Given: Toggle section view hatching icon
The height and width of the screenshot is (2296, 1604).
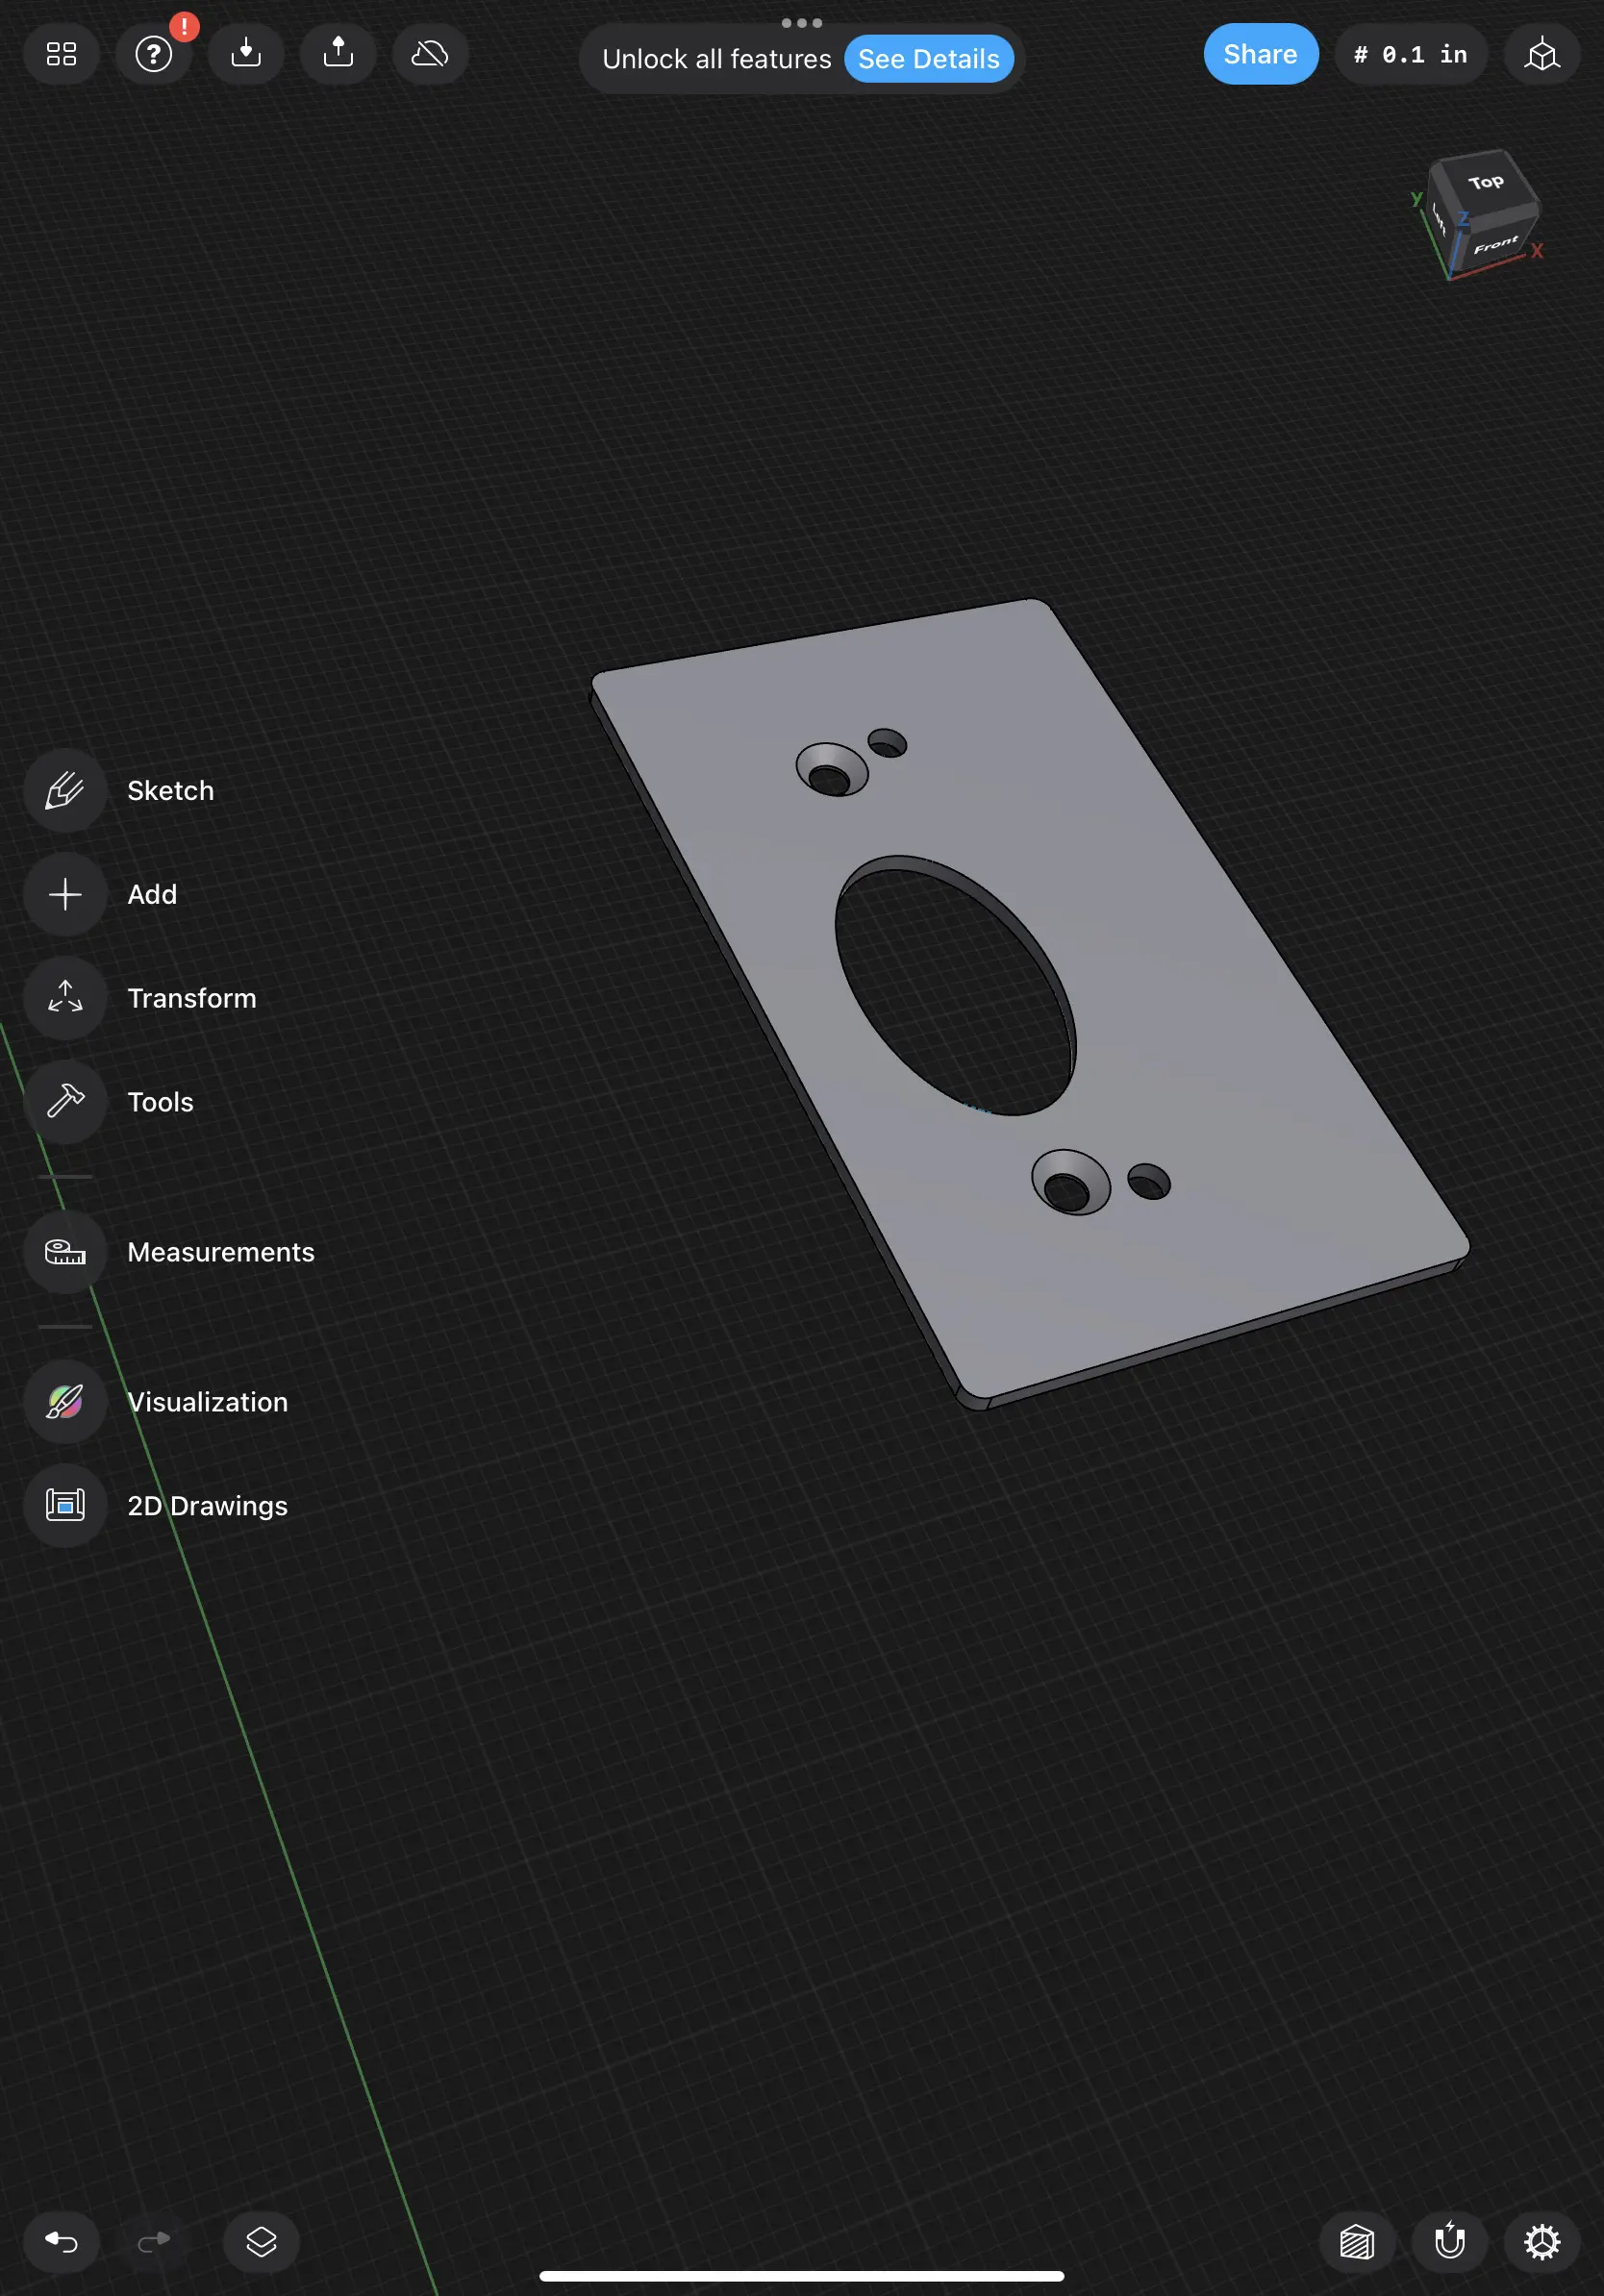Looking at the screenshot, I should coord(1357,2242).
